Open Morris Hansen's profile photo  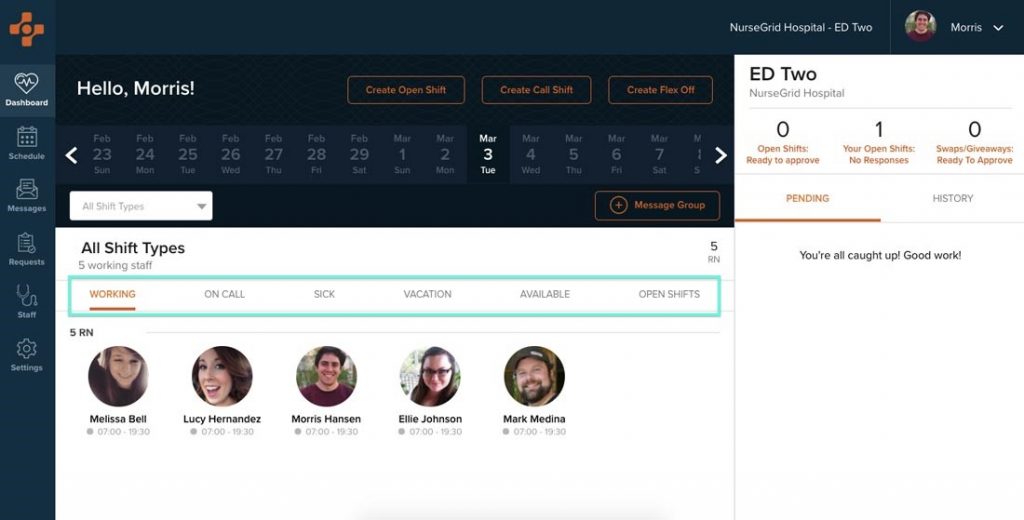pos(326,376)
